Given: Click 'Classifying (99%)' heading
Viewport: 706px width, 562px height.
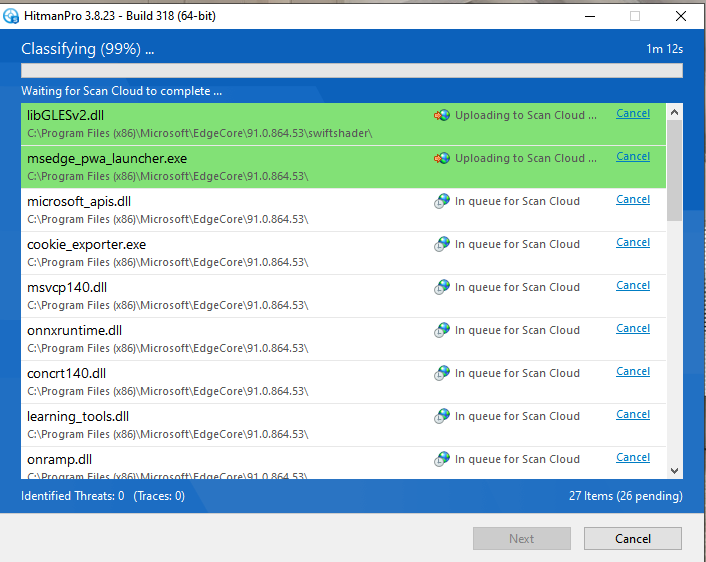Looking at the screenshot, I should coord(88,49).
